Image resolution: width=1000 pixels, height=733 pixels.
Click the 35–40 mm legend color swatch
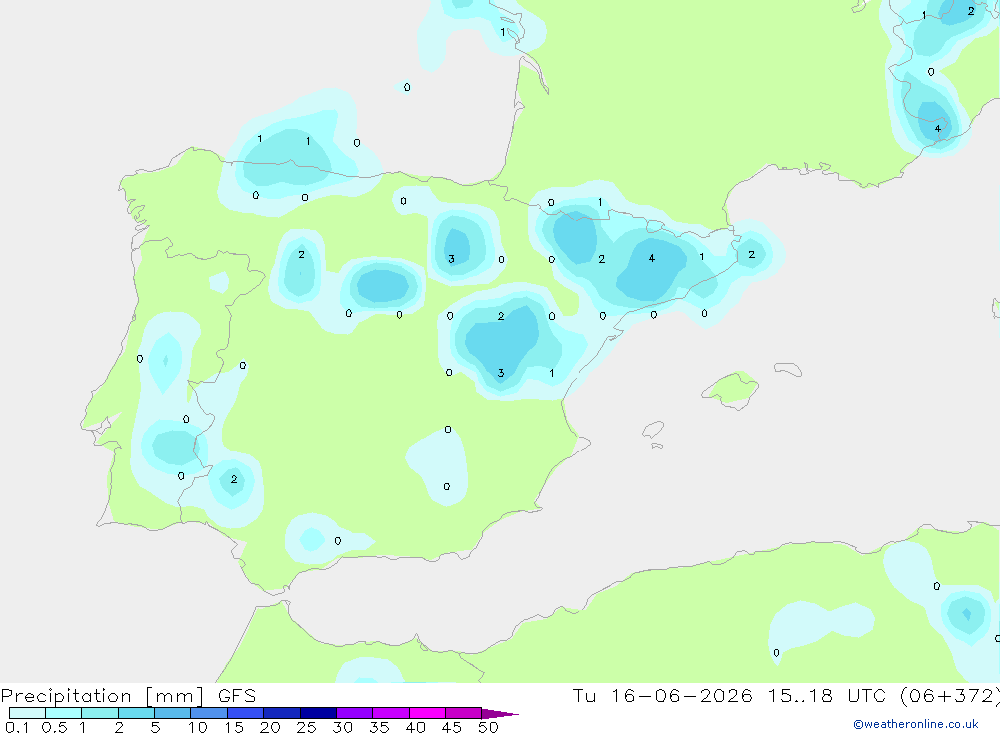(391, 713)
